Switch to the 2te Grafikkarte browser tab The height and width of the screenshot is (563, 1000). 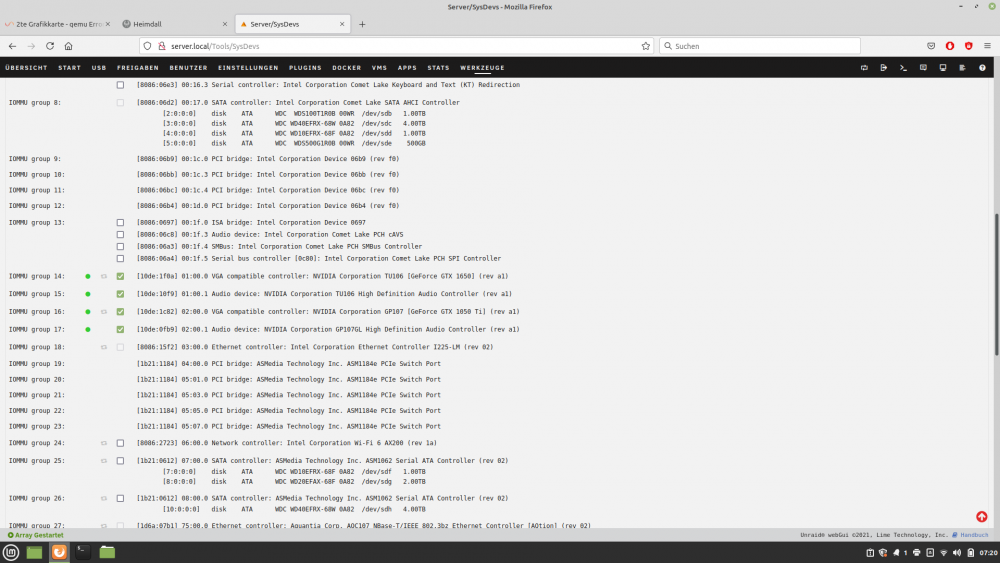pos(57,24)
